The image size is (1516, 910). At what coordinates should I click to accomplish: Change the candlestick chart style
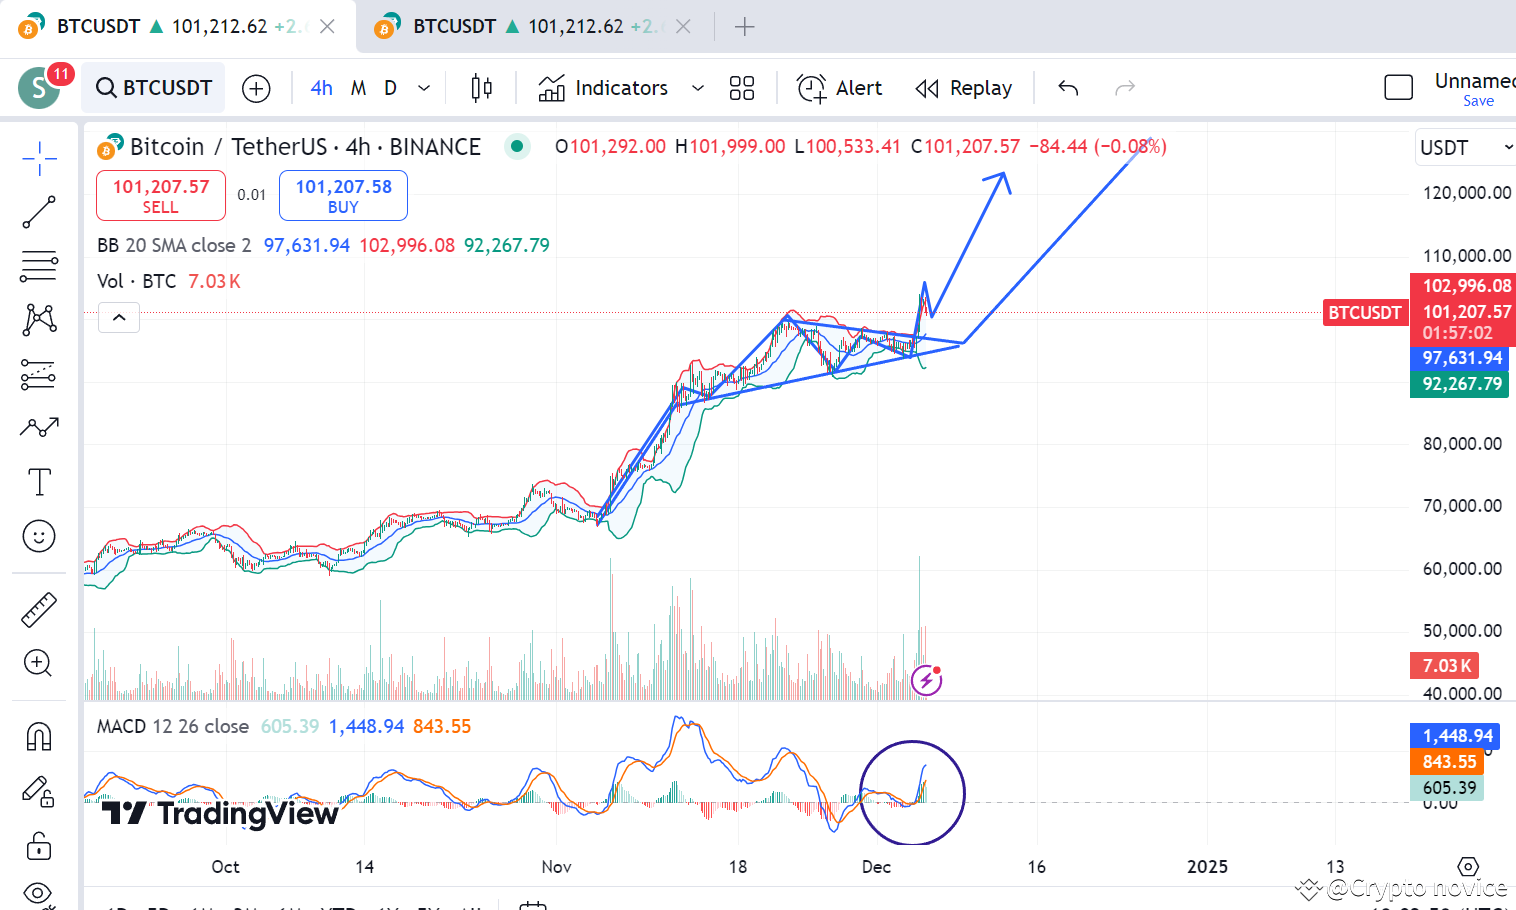pos(481,88)
